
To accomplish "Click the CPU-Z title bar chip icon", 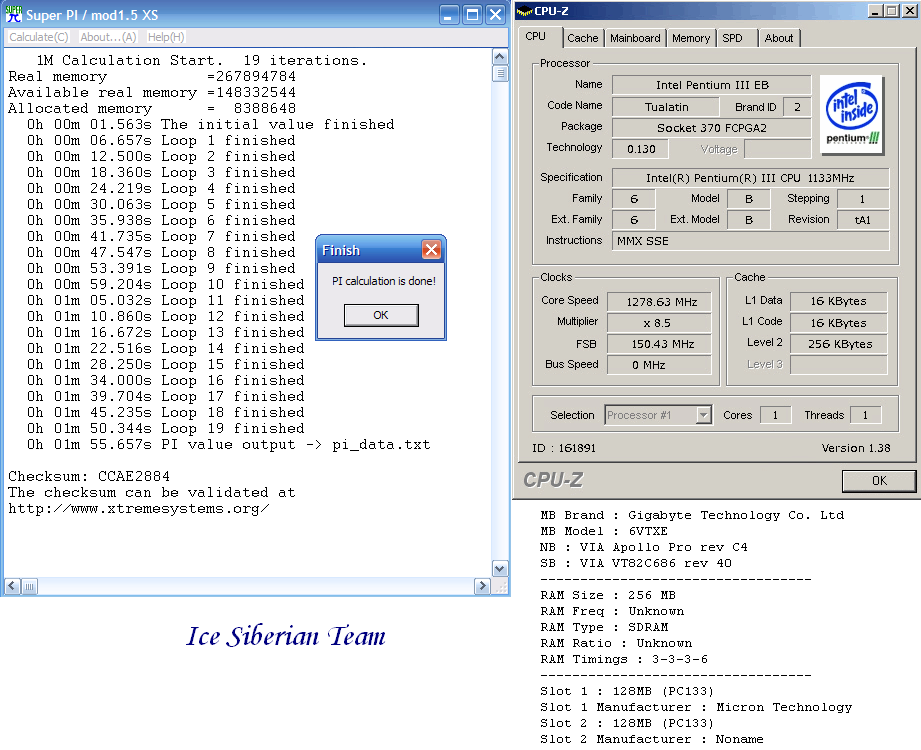I will [x=524, y=11].
